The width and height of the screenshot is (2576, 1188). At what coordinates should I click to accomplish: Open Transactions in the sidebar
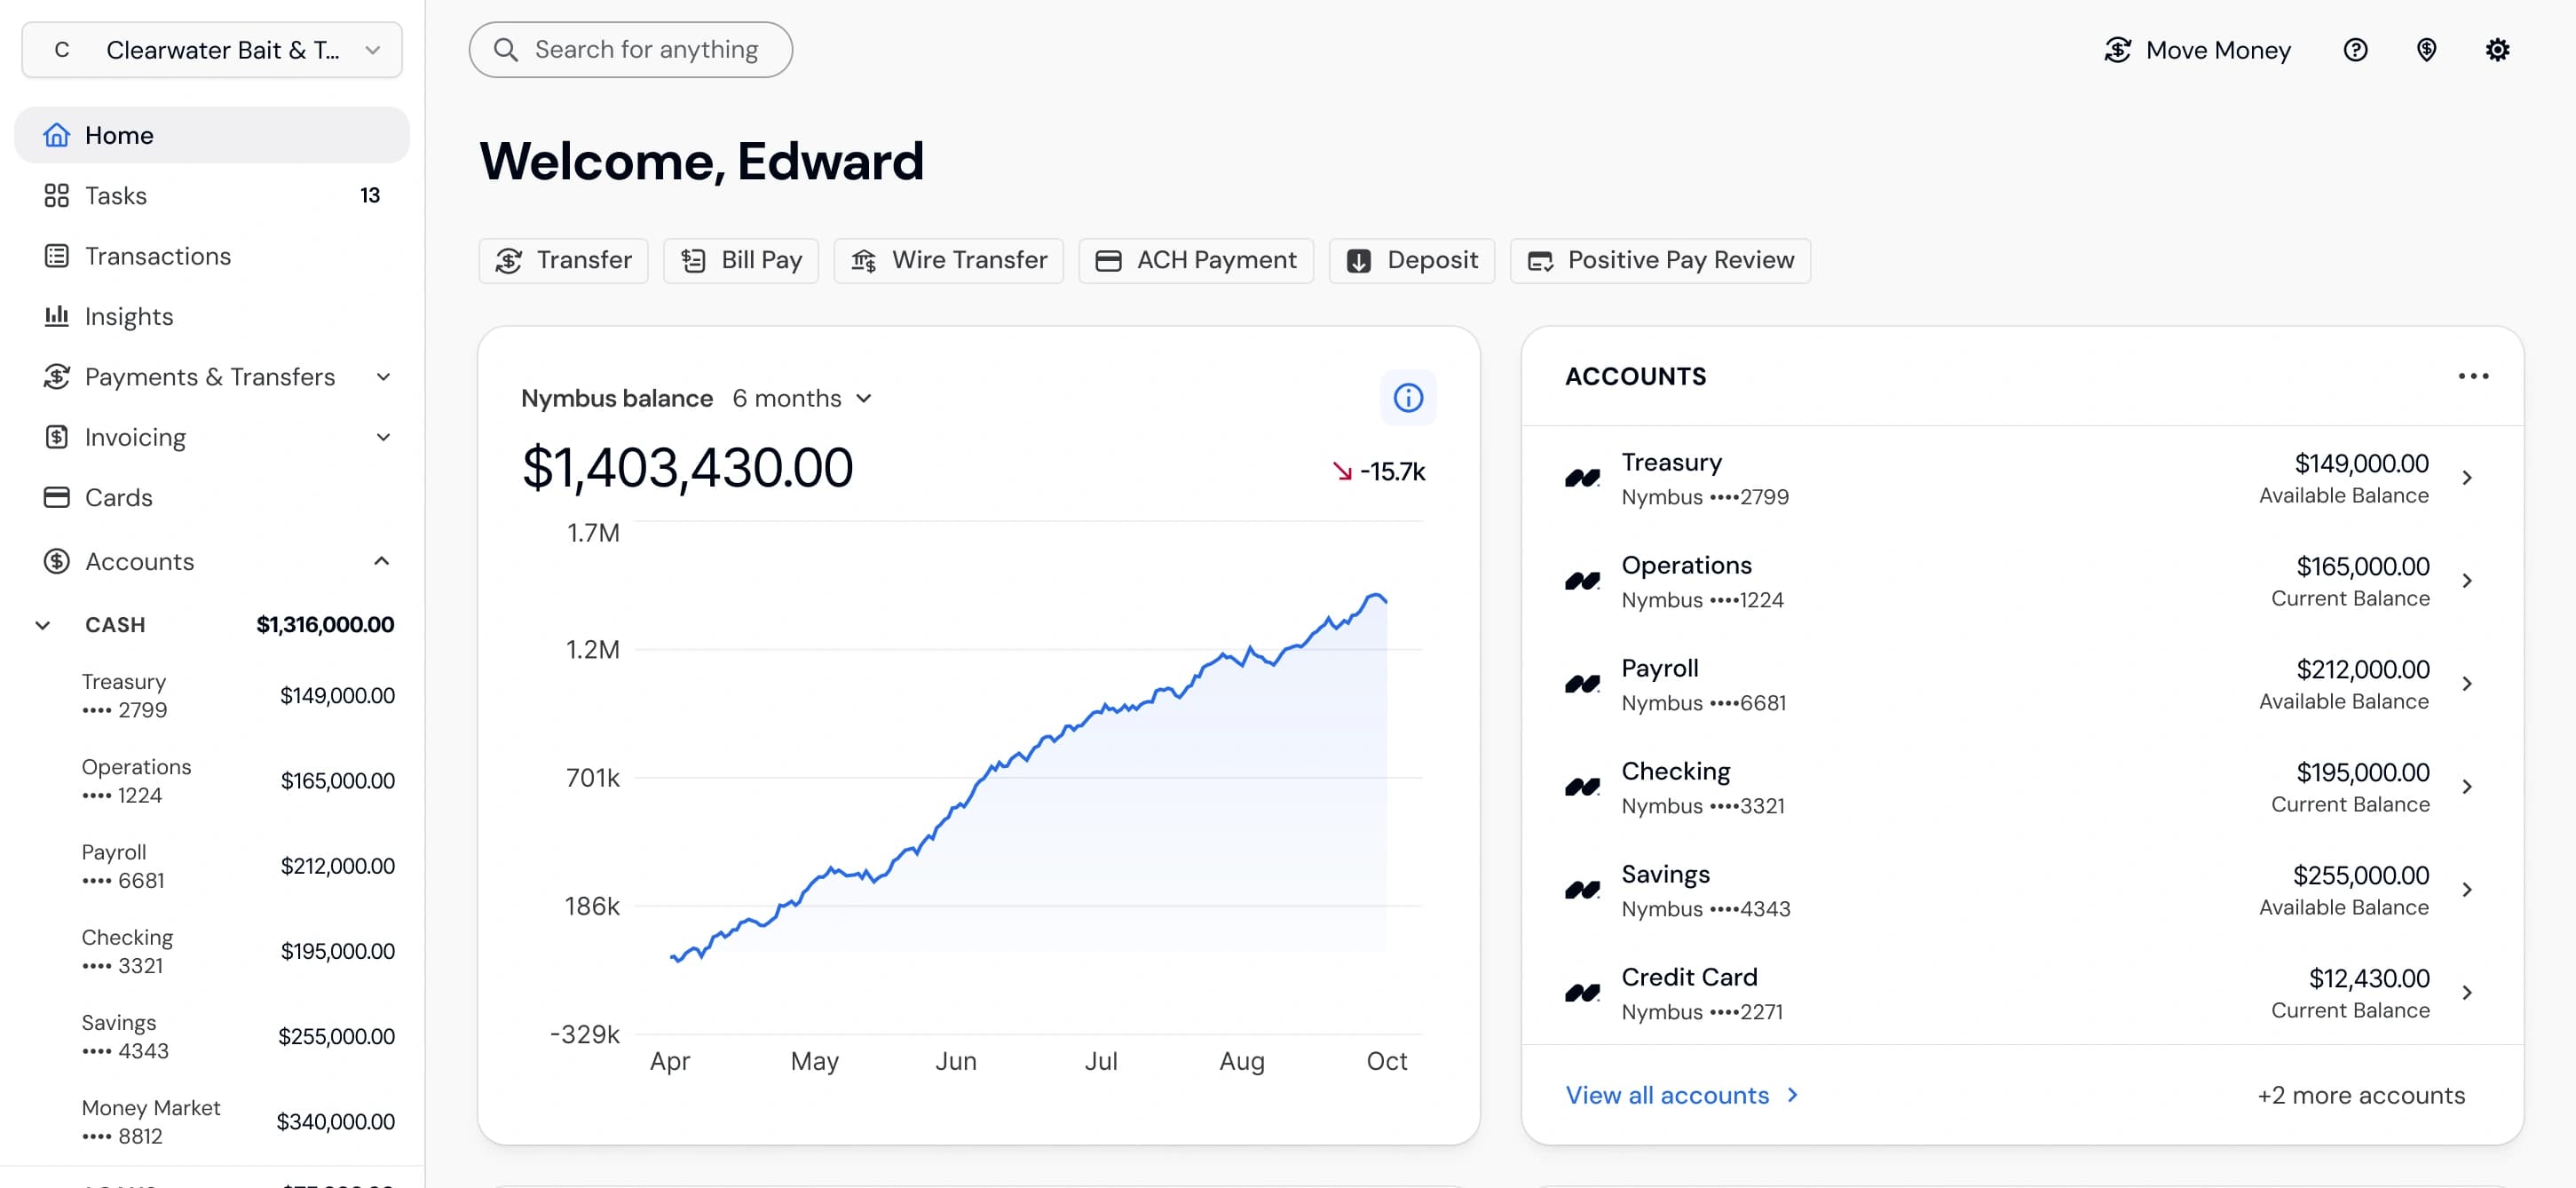tap(212, 256)
